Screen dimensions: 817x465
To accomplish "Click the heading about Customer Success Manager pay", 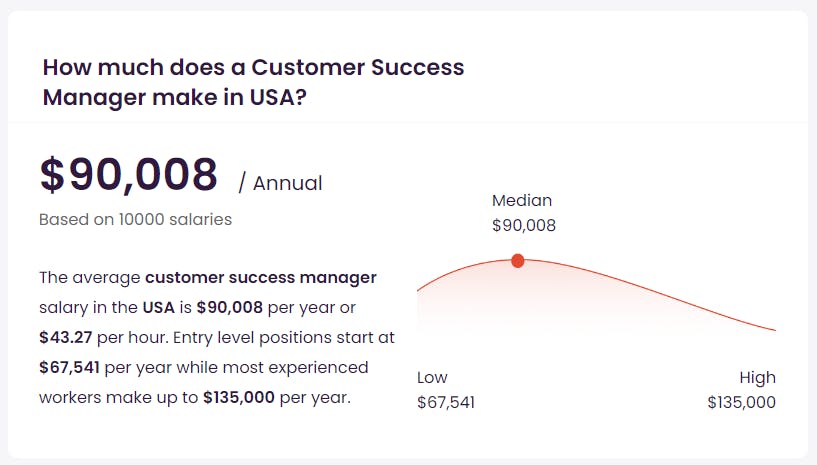I will point(253,82).
